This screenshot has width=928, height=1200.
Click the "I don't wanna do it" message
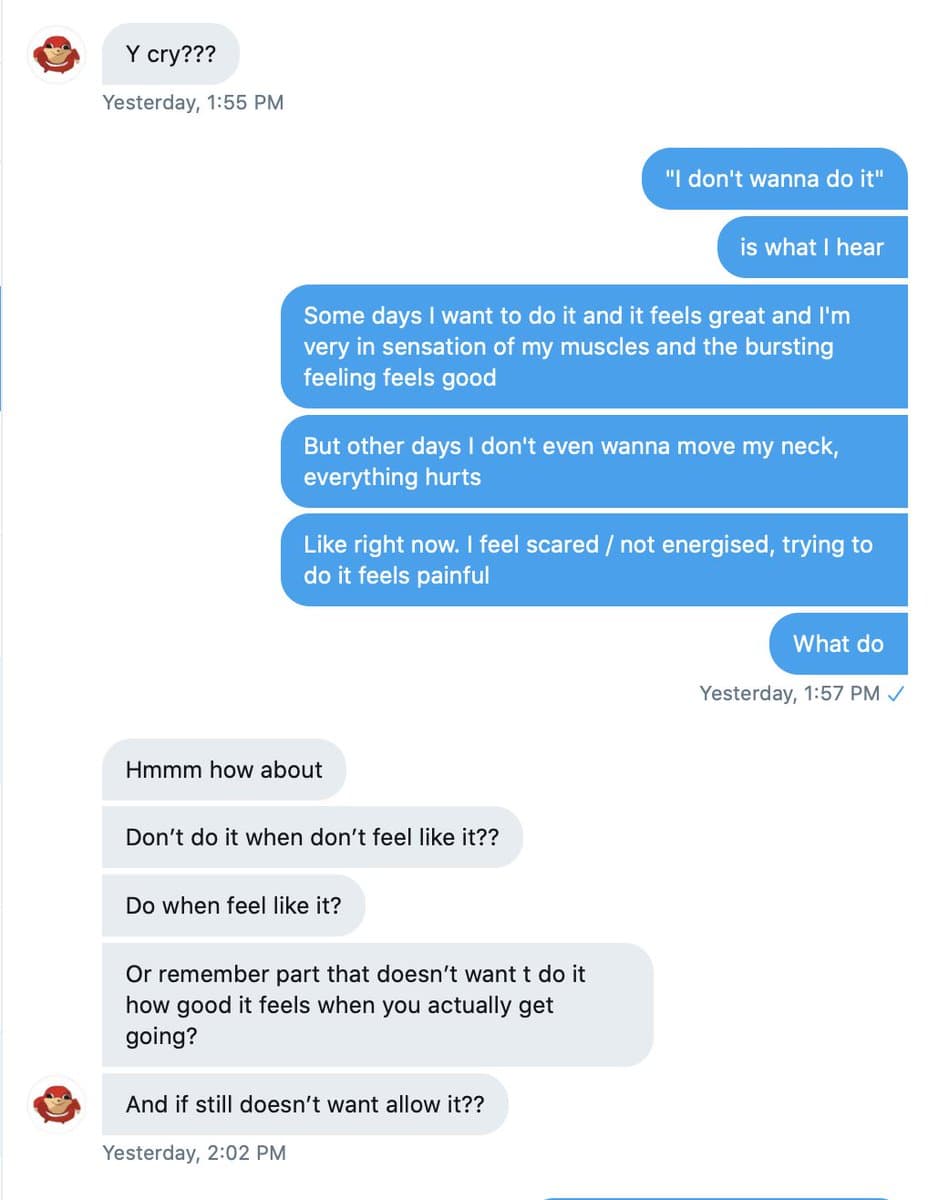pos(774,179)
